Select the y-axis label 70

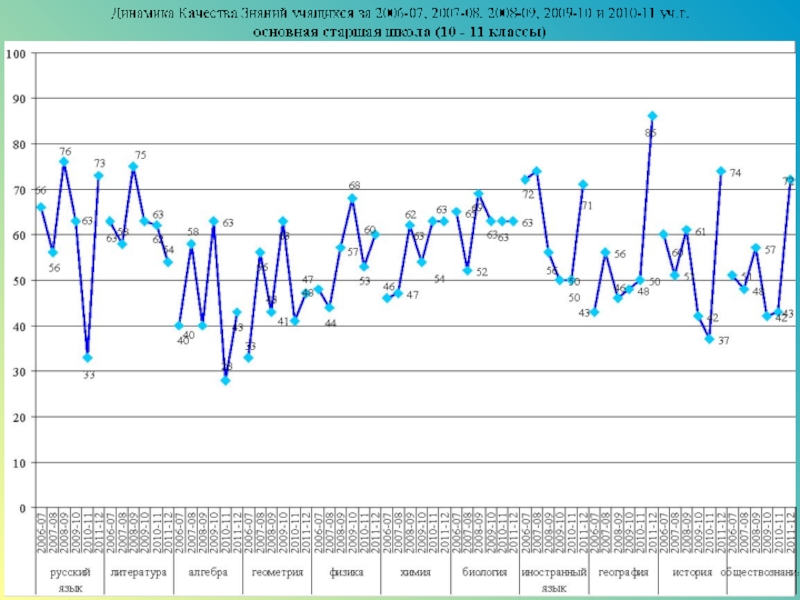pyautogui.click(x=19, y=189)
